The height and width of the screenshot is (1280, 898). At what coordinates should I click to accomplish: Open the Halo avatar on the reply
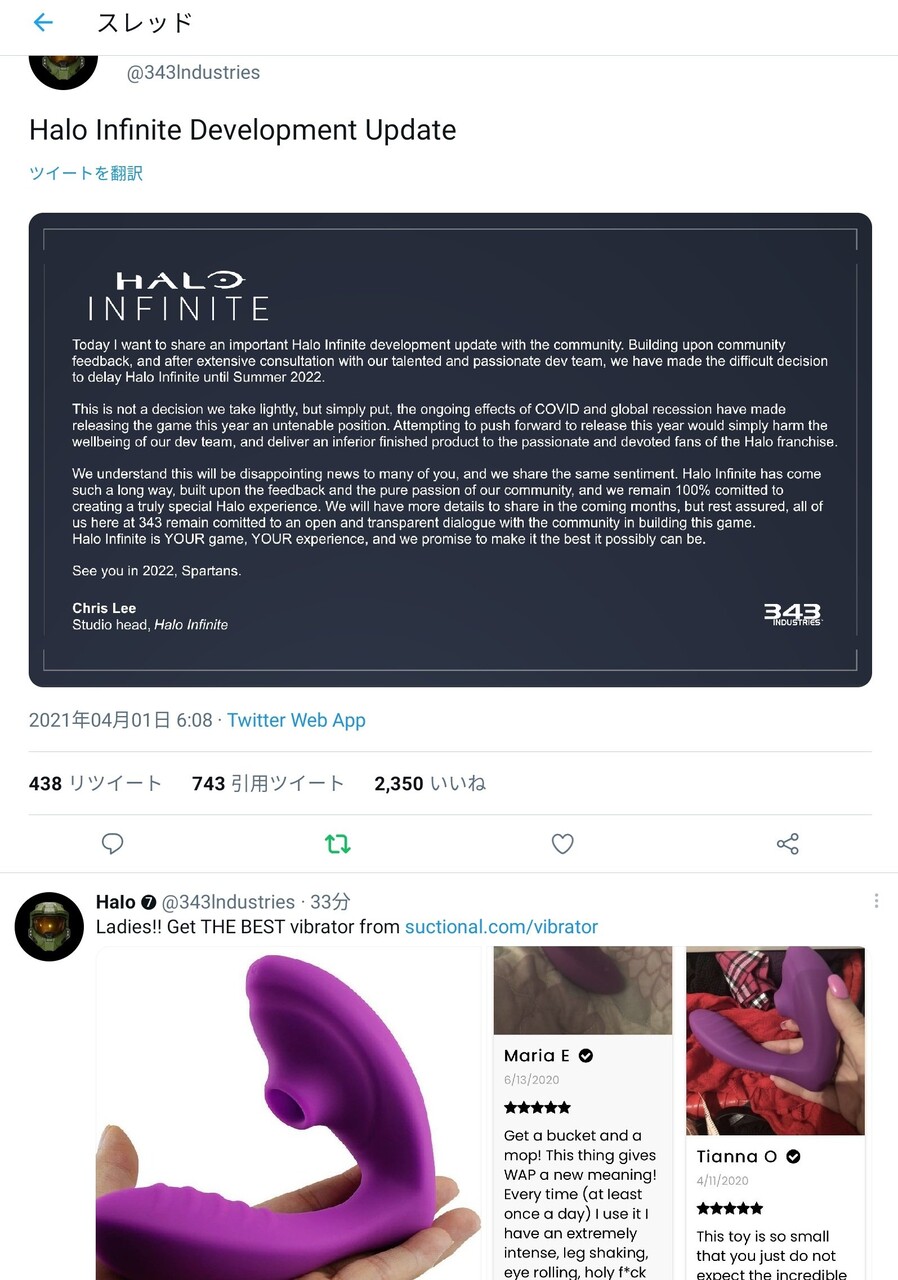click(x=49, y=927)
